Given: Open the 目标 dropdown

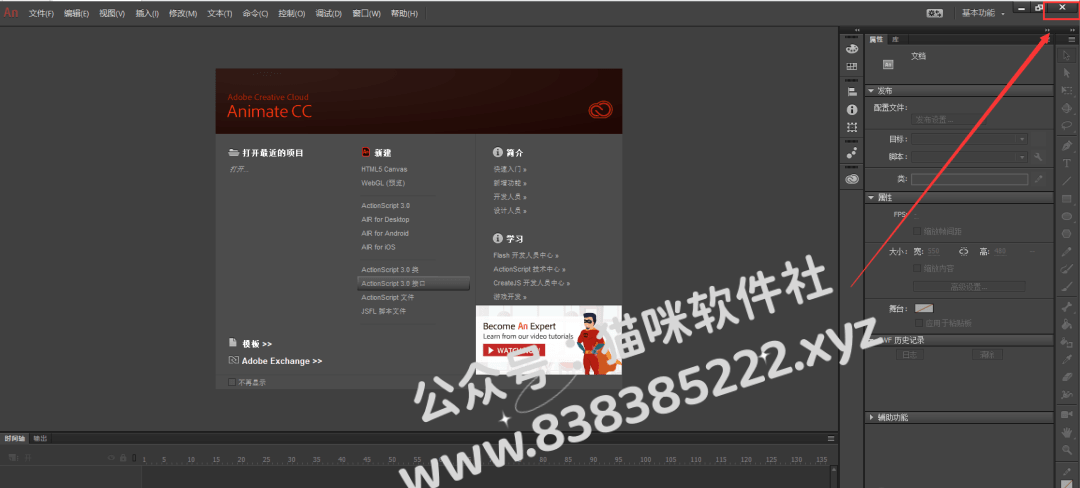Looking at the screenshot, I should (x=970, y=139).
